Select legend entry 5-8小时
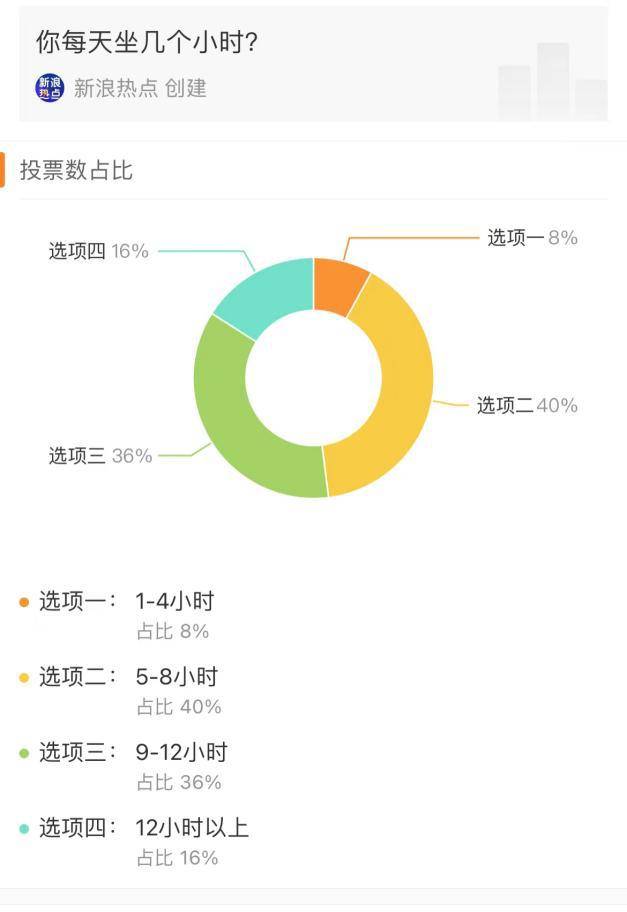Image resolution: width=627 pixels, height=912 pixels. tap(177, 677)
